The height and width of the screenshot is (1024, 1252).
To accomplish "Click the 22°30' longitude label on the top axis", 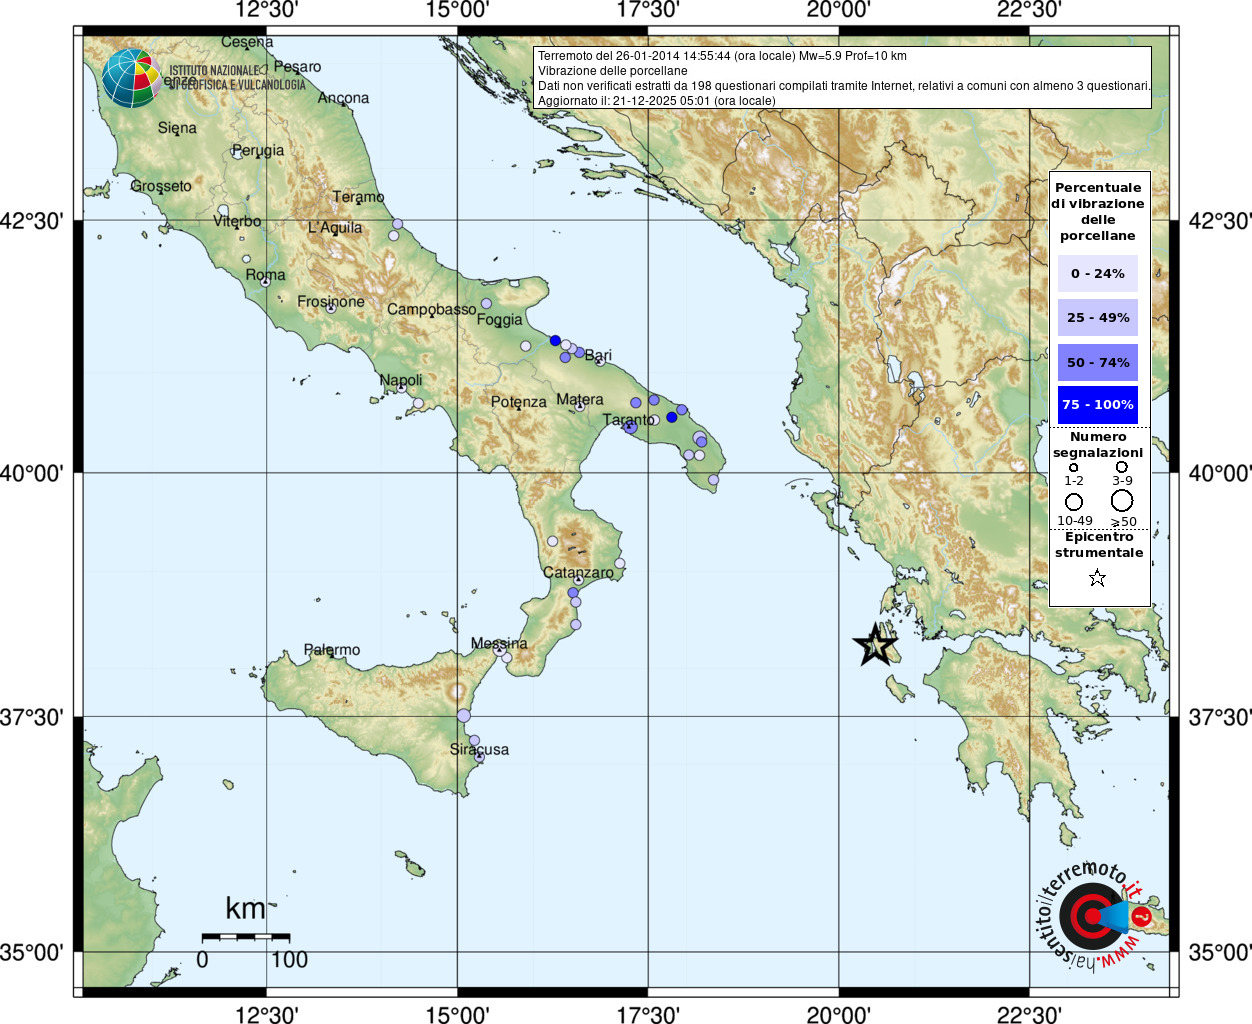I will pos(1029,10).
